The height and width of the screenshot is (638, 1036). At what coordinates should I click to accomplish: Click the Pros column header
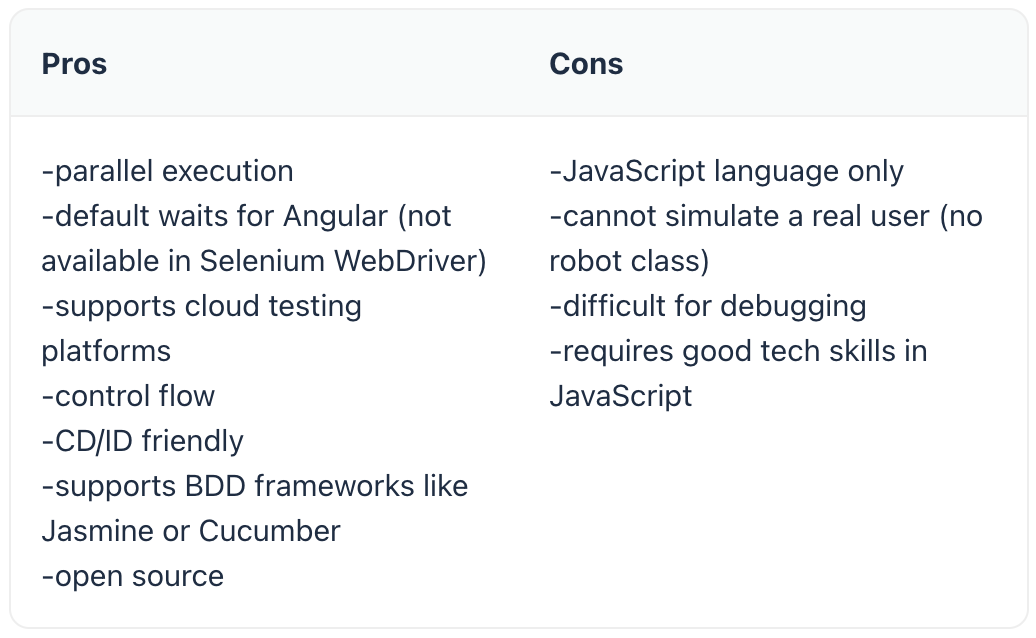click(x=74, y=64)
